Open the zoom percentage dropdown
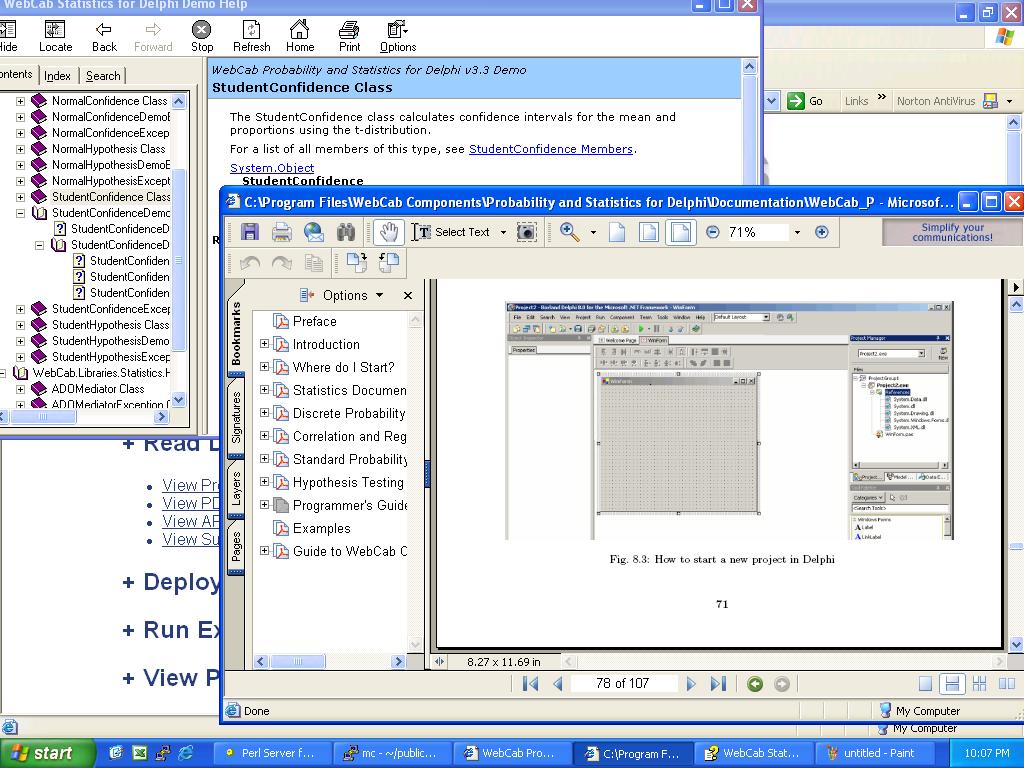This screenshot has height=768, width=1024. (797, 232)
